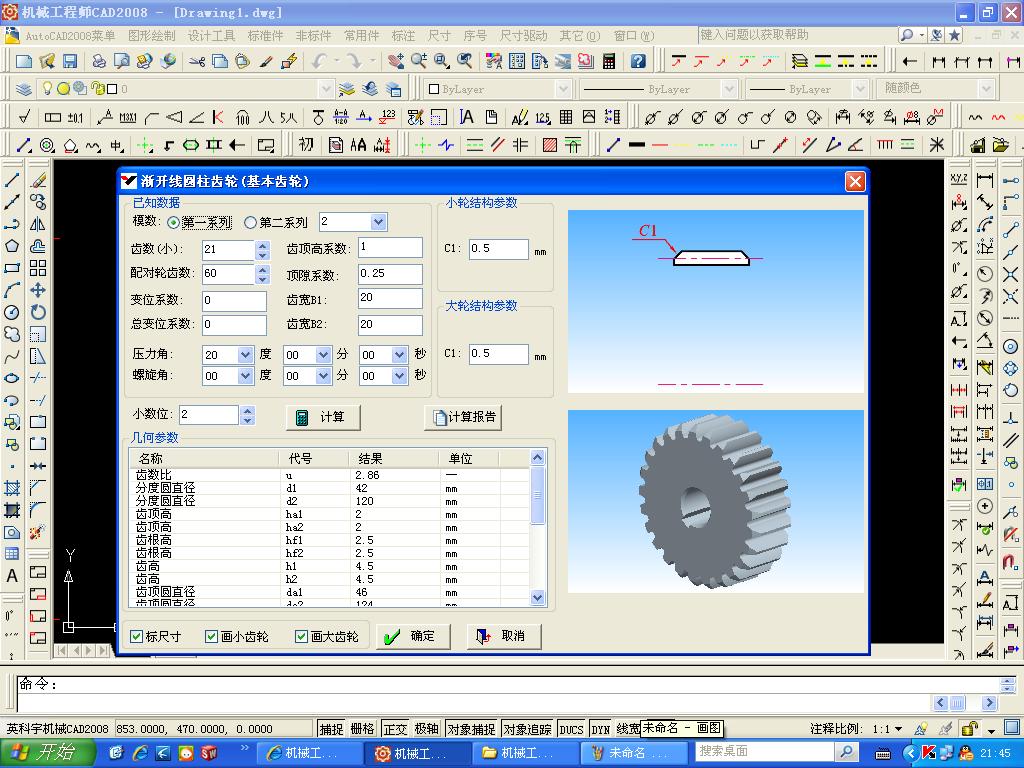
Task: Click the 变位系数 input field
Action: 234,300
